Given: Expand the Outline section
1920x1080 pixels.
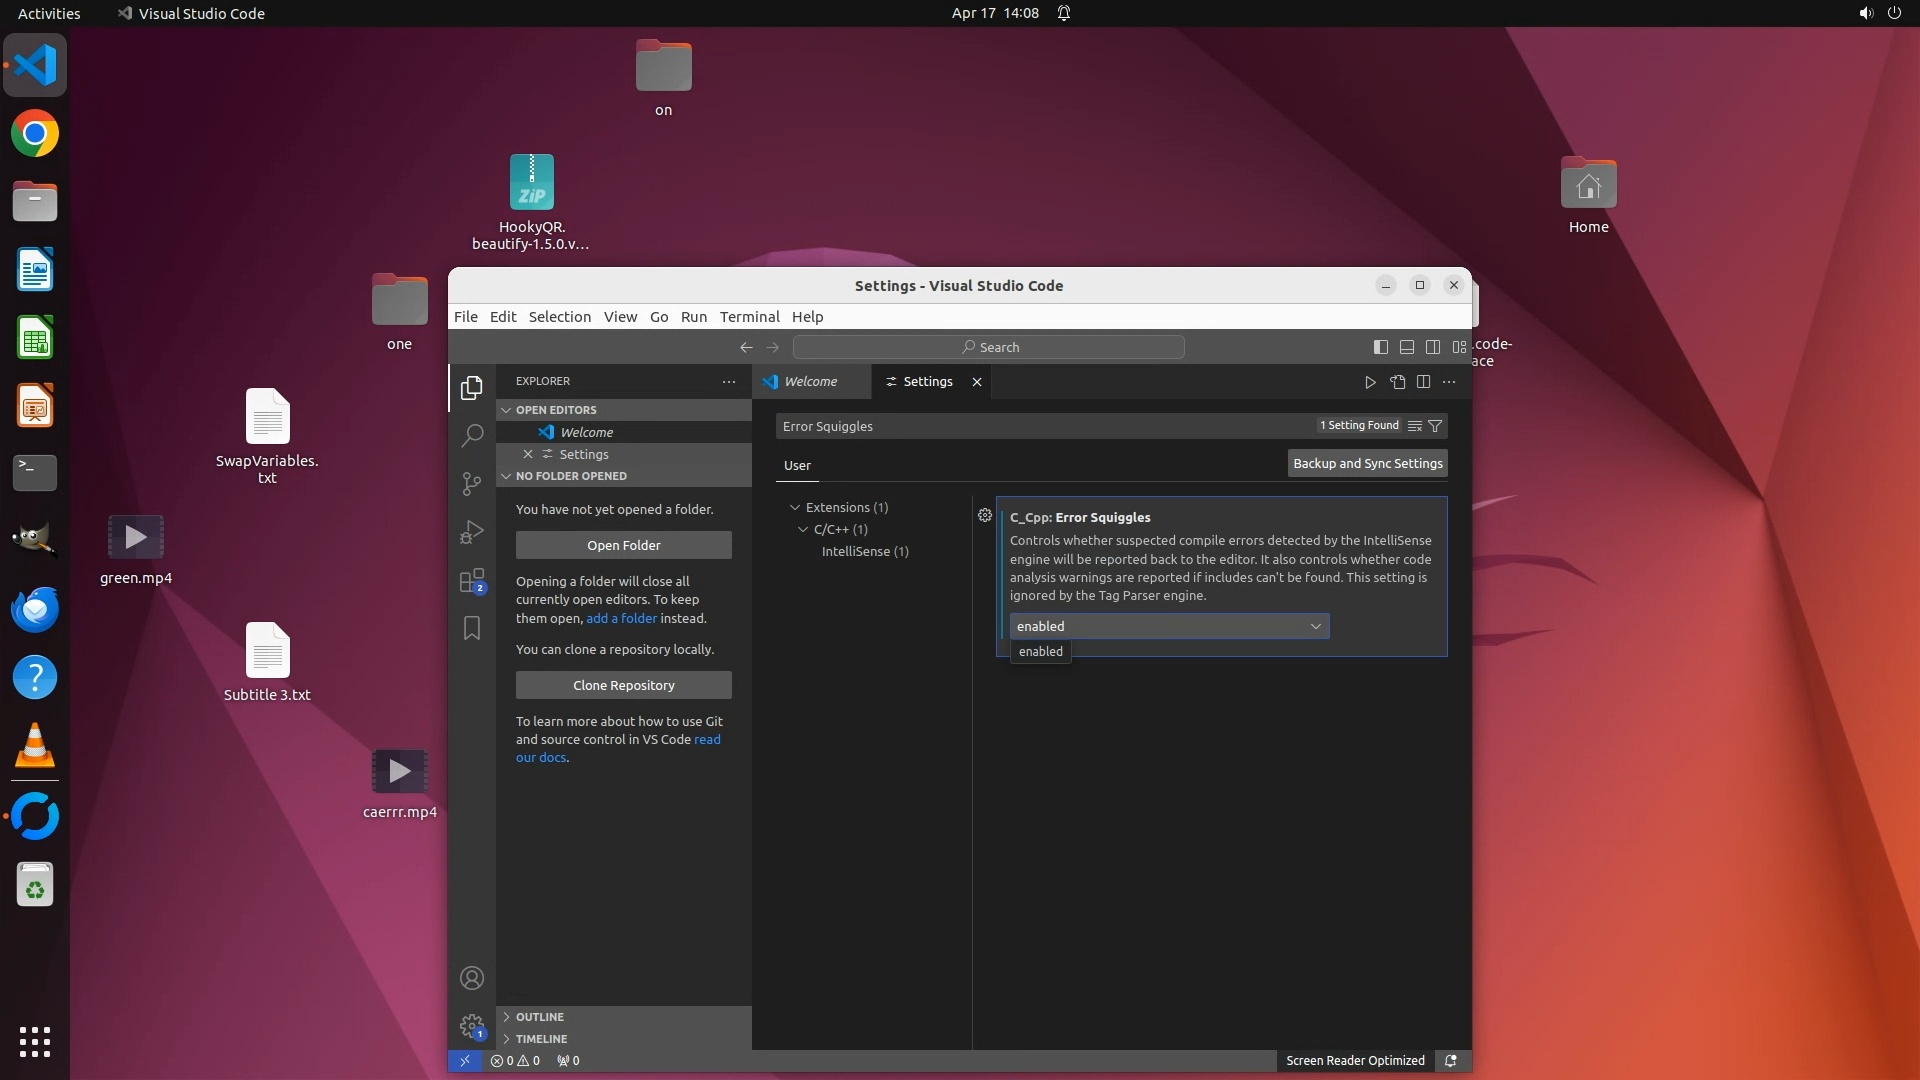Looking at the screenshot, I should tap(540, 1017).
